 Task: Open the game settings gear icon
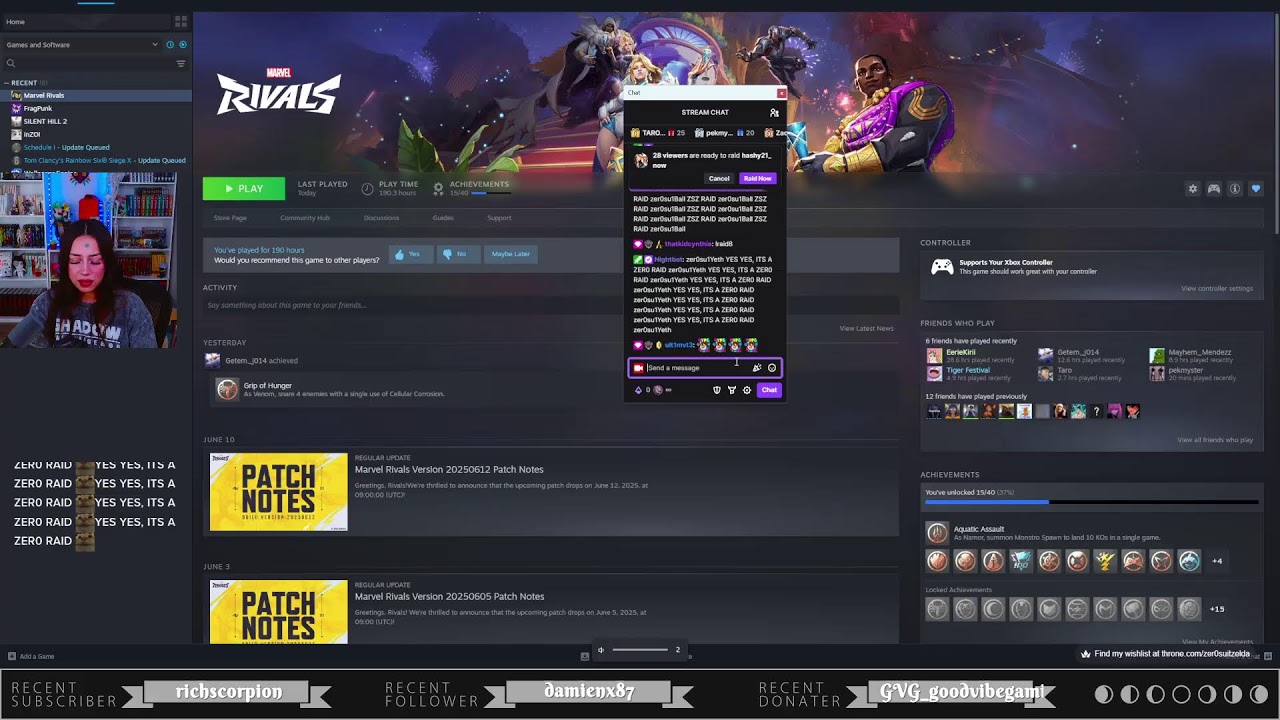[1192, 189]
